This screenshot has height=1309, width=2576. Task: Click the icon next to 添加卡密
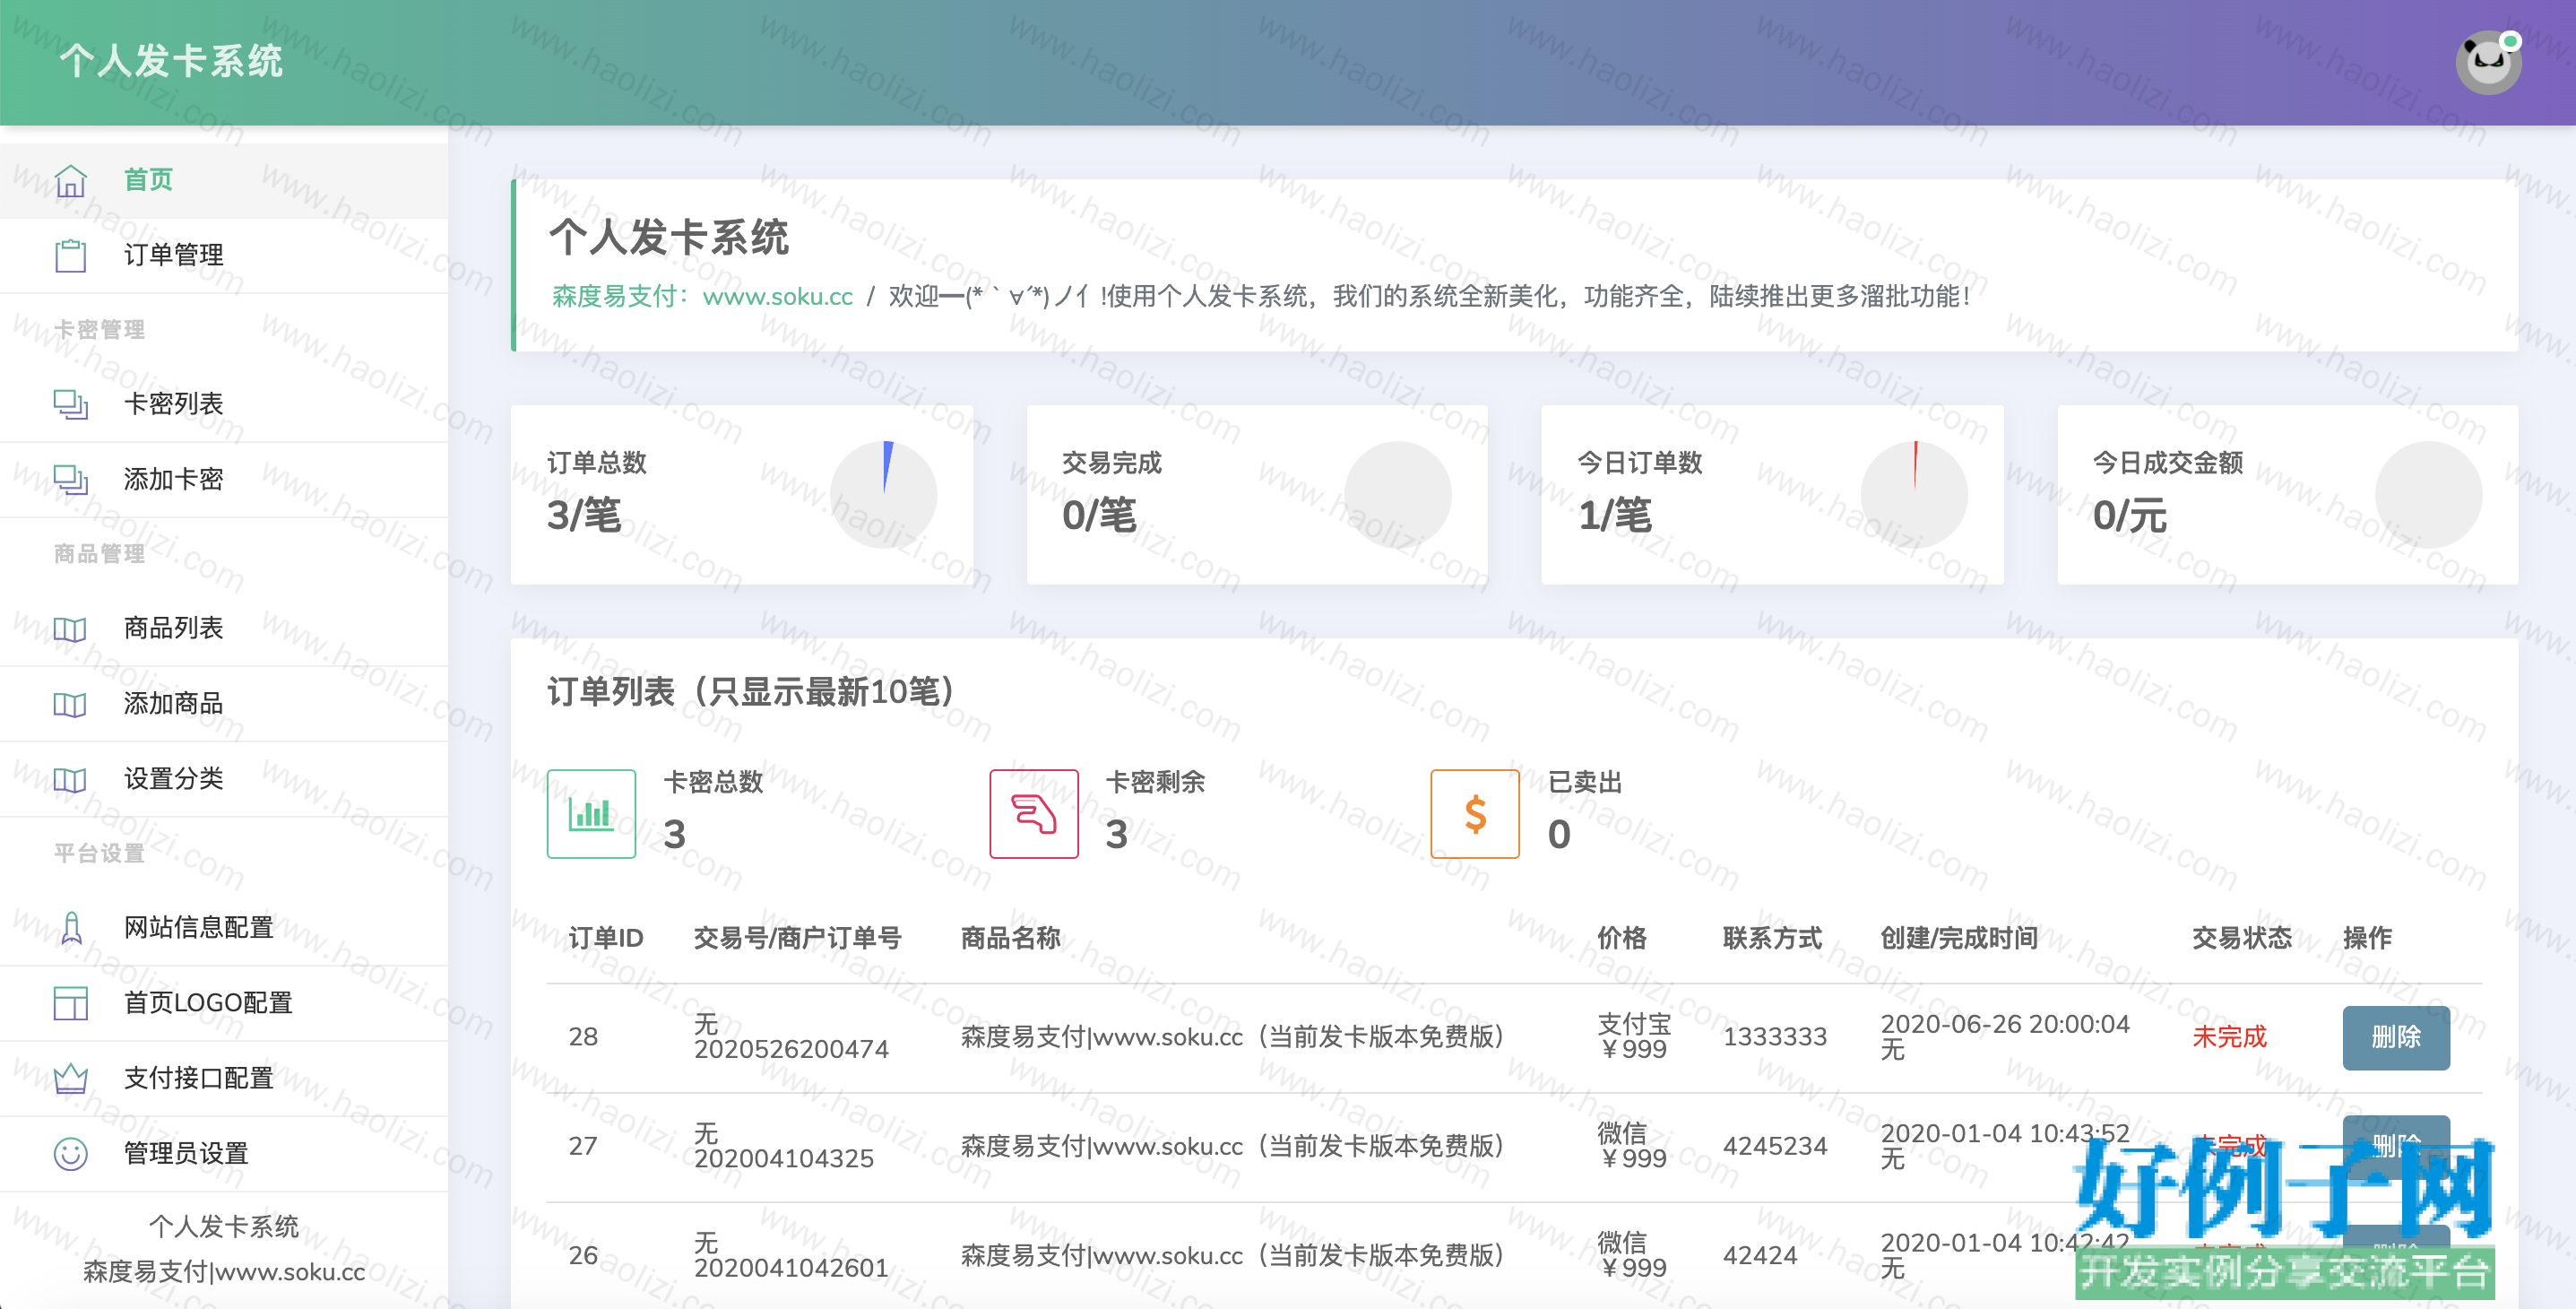[x=70, y=479]
